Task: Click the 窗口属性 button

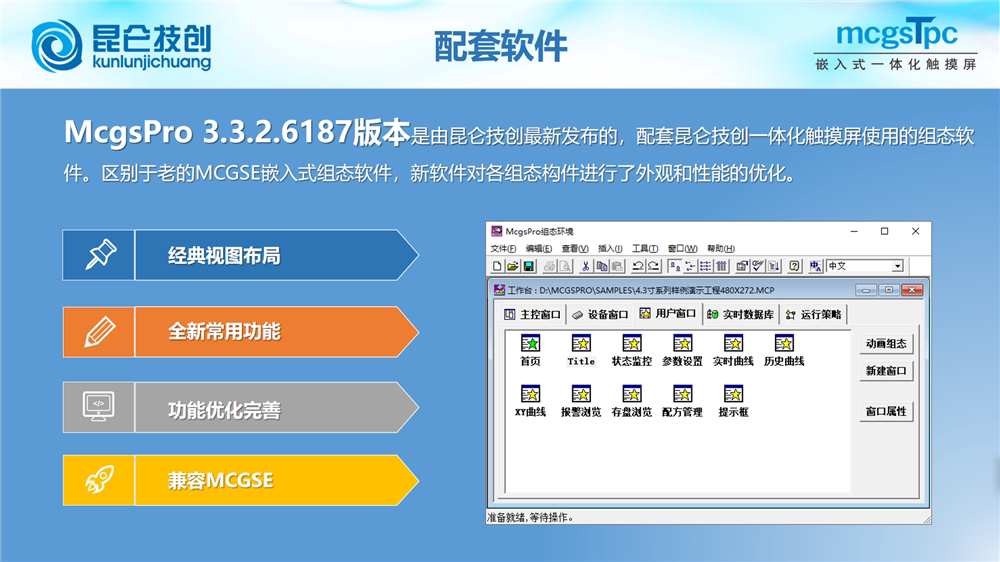Action: tap(886, 411)
